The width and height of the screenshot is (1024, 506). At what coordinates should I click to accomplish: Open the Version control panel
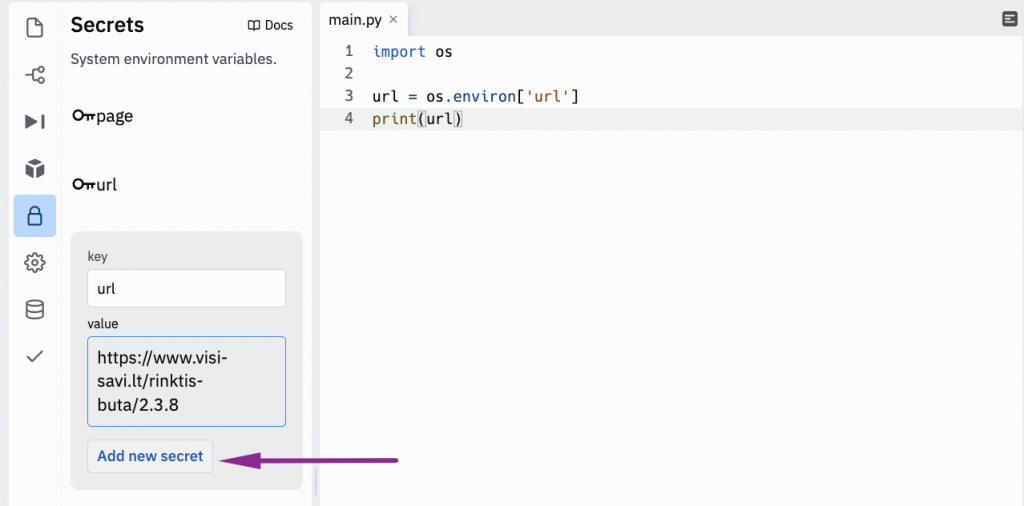35,74
